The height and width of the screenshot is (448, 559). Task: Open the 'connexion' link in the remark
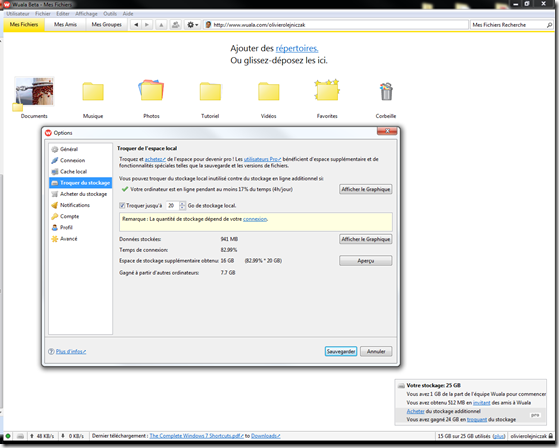click(255, 219)
